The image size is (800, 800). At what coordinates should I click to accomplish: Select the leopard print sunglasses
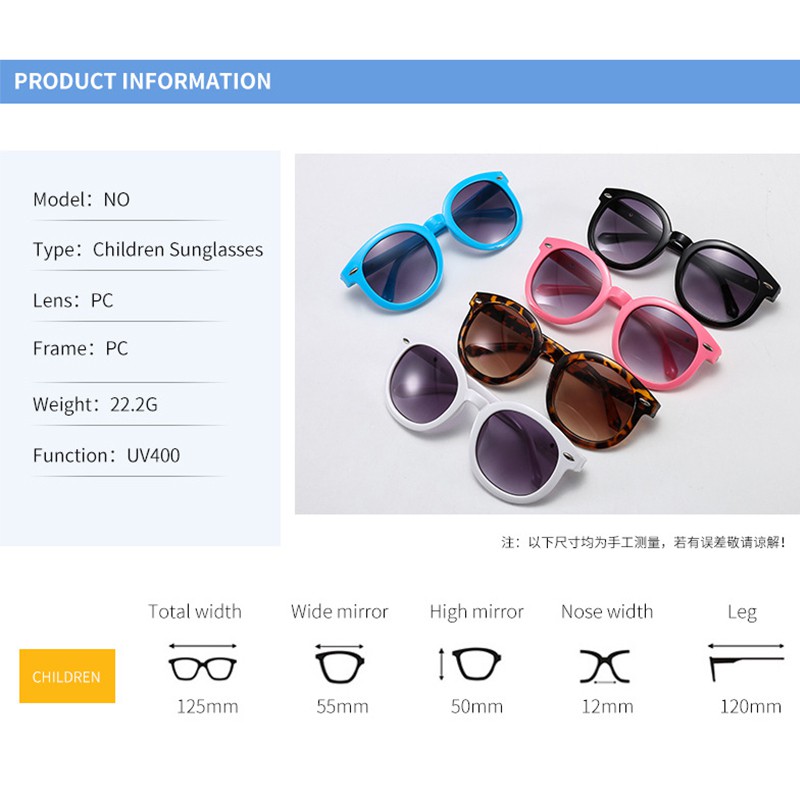(x=558, y=370)
